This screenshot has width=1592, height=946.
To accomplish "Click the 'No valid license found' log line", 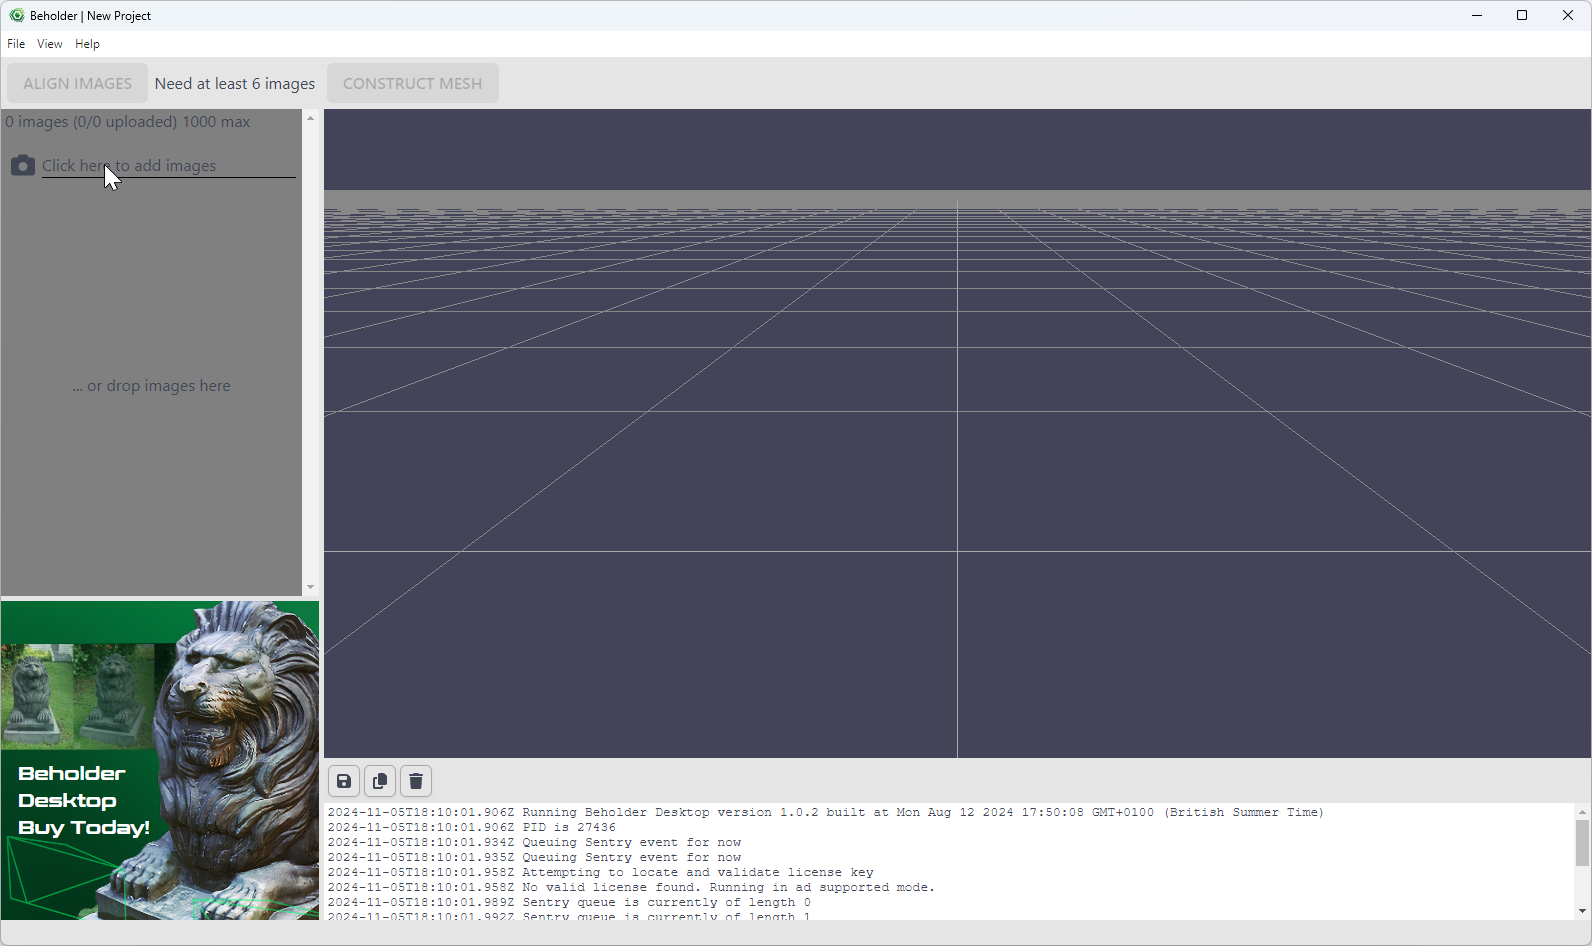I will [x=631, y=888].
